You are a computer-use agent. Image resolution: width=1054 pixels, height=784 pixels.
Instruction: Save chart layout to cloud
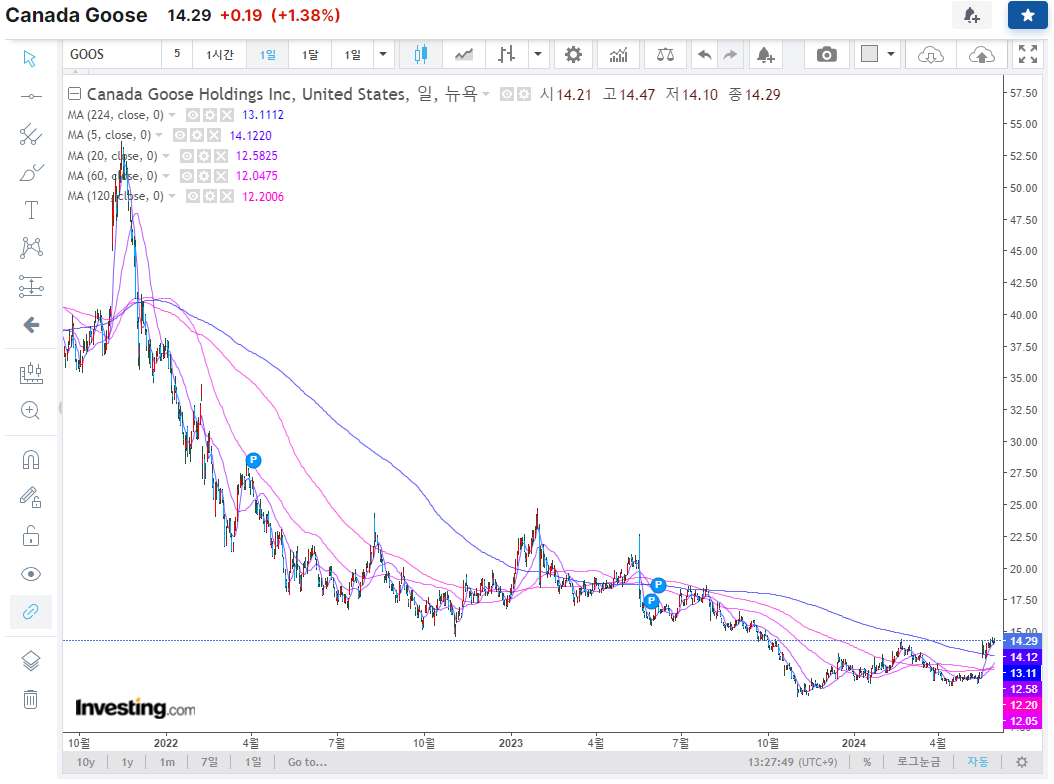(x=981, y=54)
